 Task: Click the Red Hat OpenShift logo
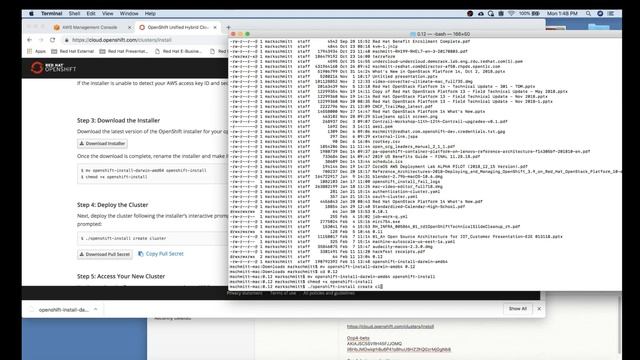(x=53, y=67)
